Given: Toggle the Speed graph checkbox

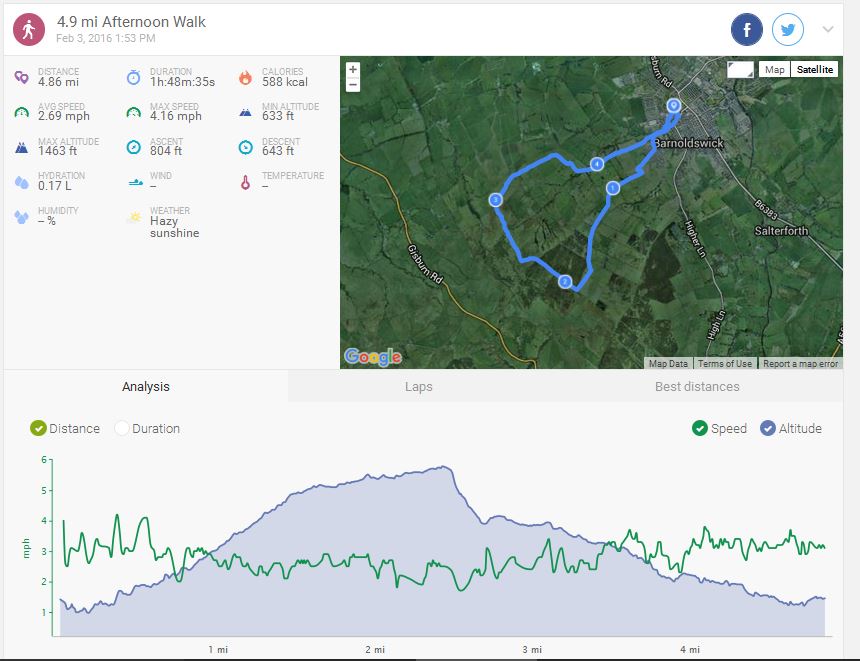Looking at the screenshot, I should (700, 428).
